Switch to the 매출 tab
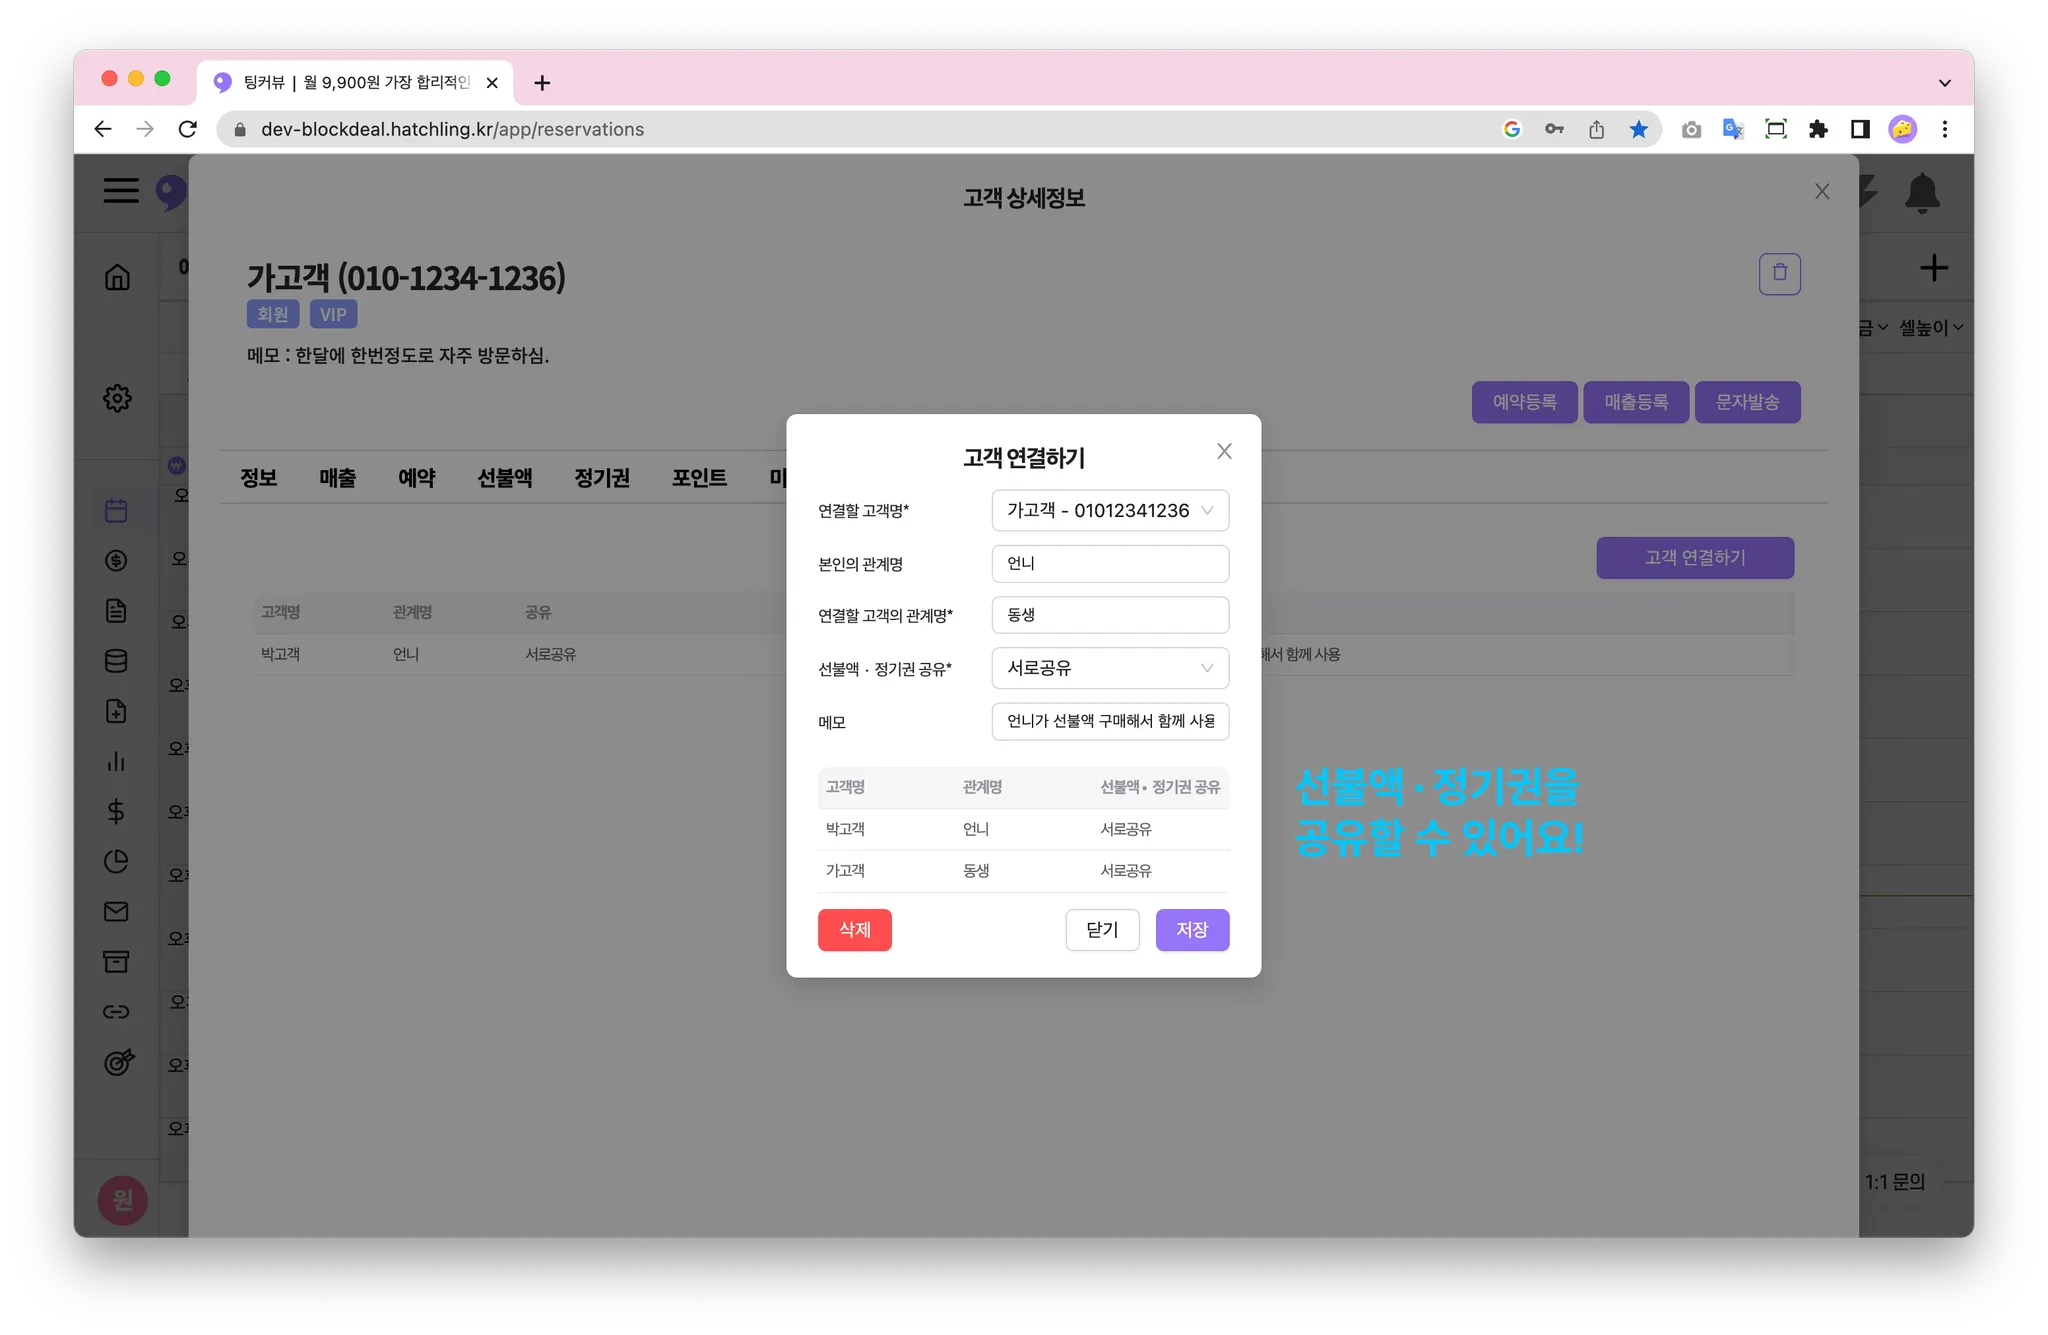Viewport: 2048px width, 1335px height. click(337, 478)
